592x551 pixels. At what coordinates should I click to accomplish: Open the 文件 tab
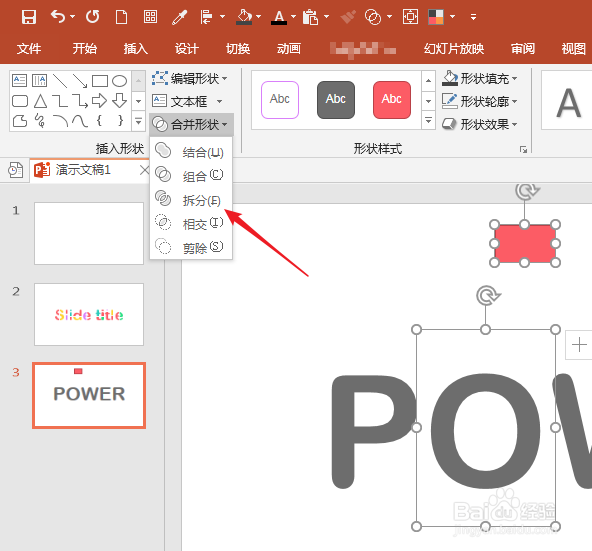tap(29, 48)
